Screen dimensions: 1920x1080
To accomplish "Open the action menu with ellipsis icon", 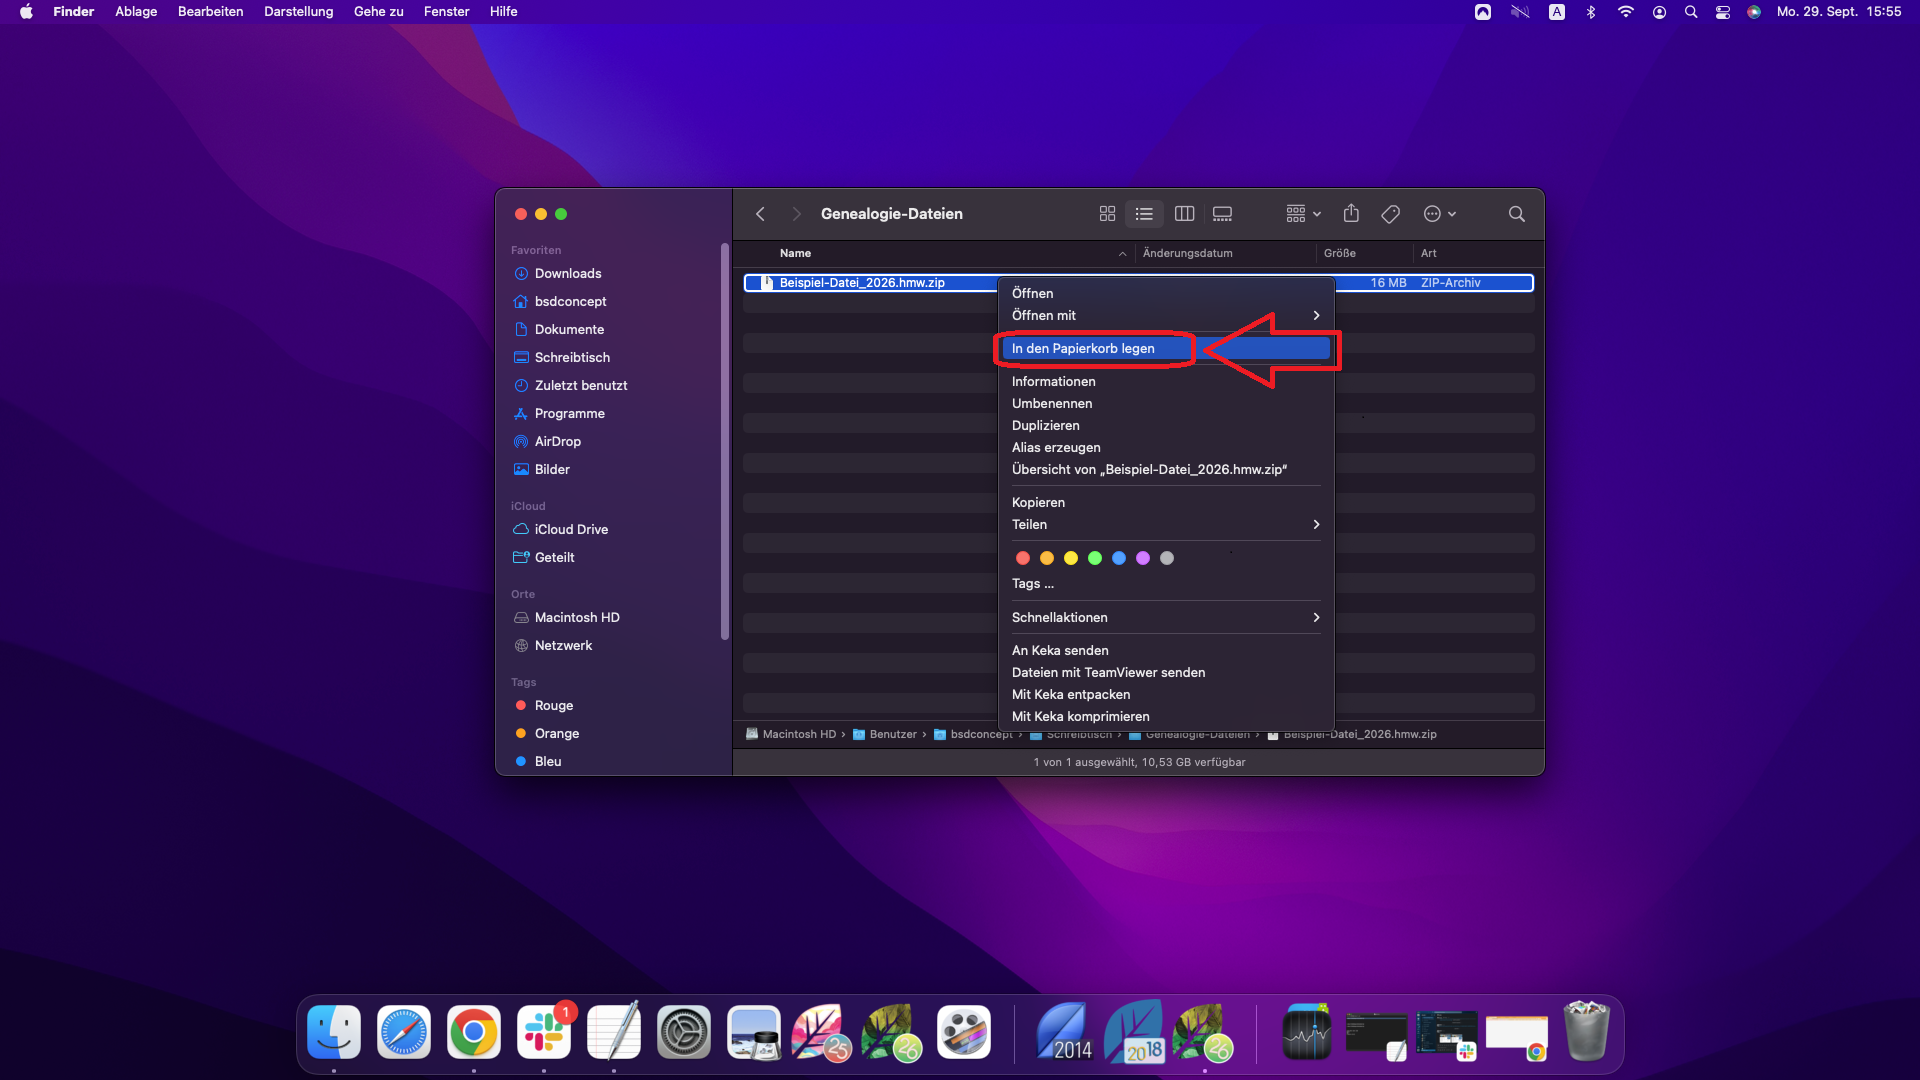I will coord(1439,214).
